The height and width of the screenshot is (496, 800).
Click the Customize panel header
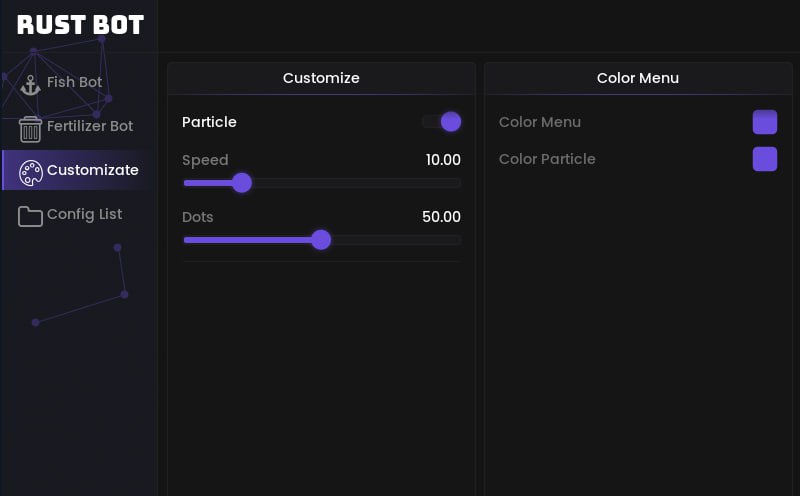pyautogui.click(x=321, y=78)
